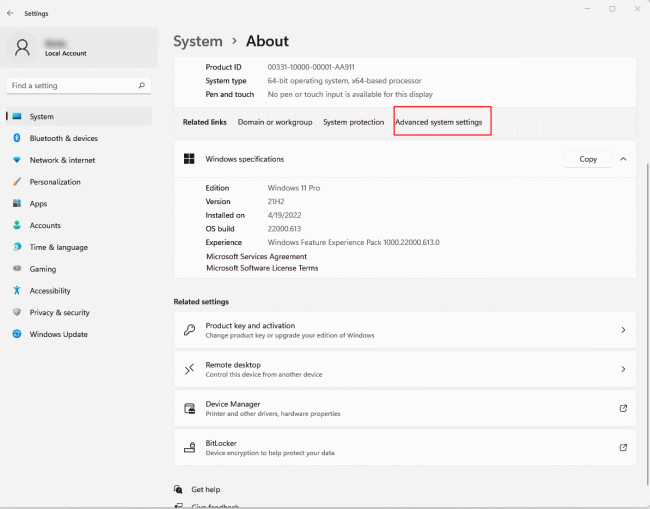Open Advanced system settings link
650x509 pixels.
[438, 122]
